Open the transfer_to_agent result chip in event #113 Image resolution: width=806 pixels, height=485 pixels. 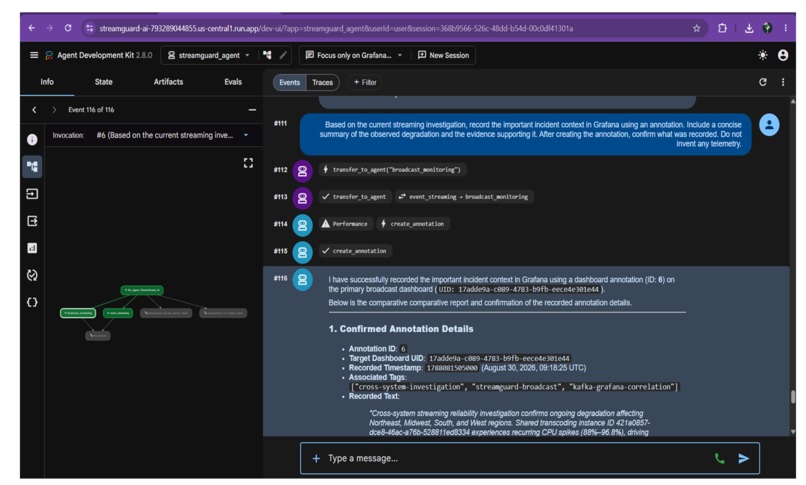[x=355, y=197]
